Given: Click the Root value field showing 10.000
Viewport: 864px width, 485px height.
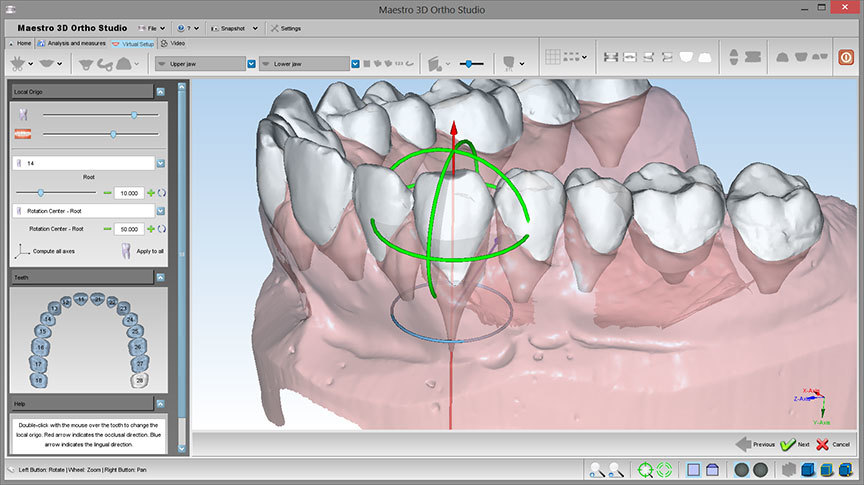Looking at the screenshot, I should coord(129,193).
